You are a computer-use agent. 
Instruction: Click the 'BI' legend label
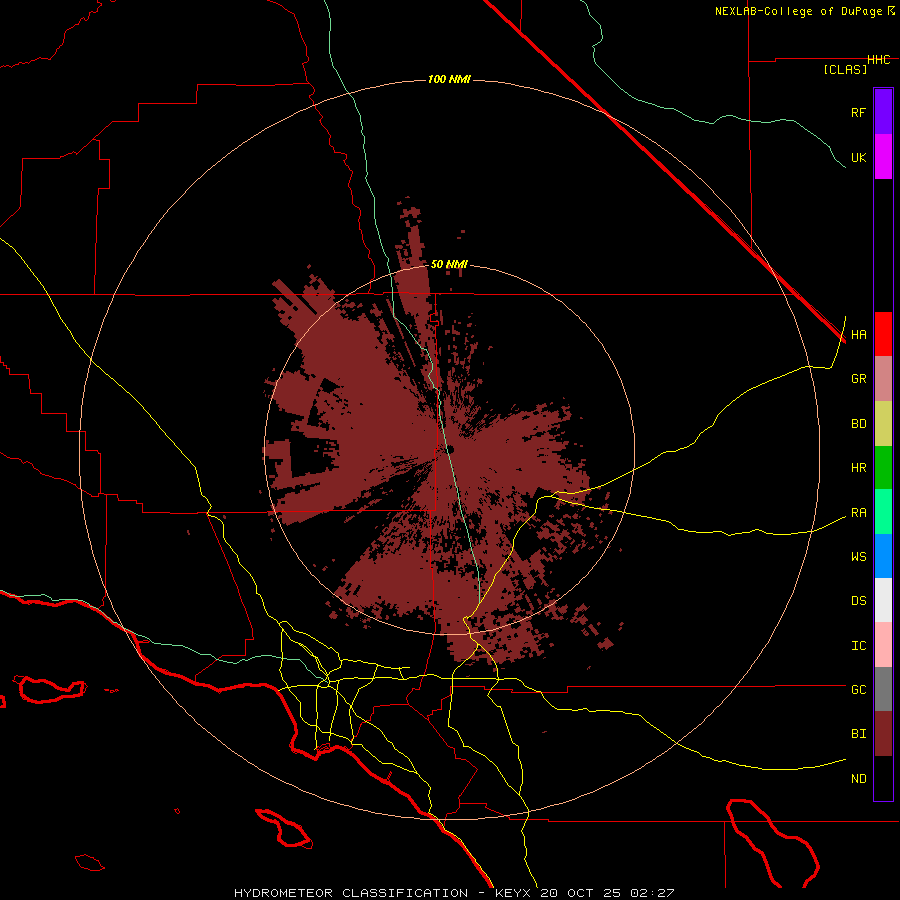pyautogui.click(x=858, y=734)
